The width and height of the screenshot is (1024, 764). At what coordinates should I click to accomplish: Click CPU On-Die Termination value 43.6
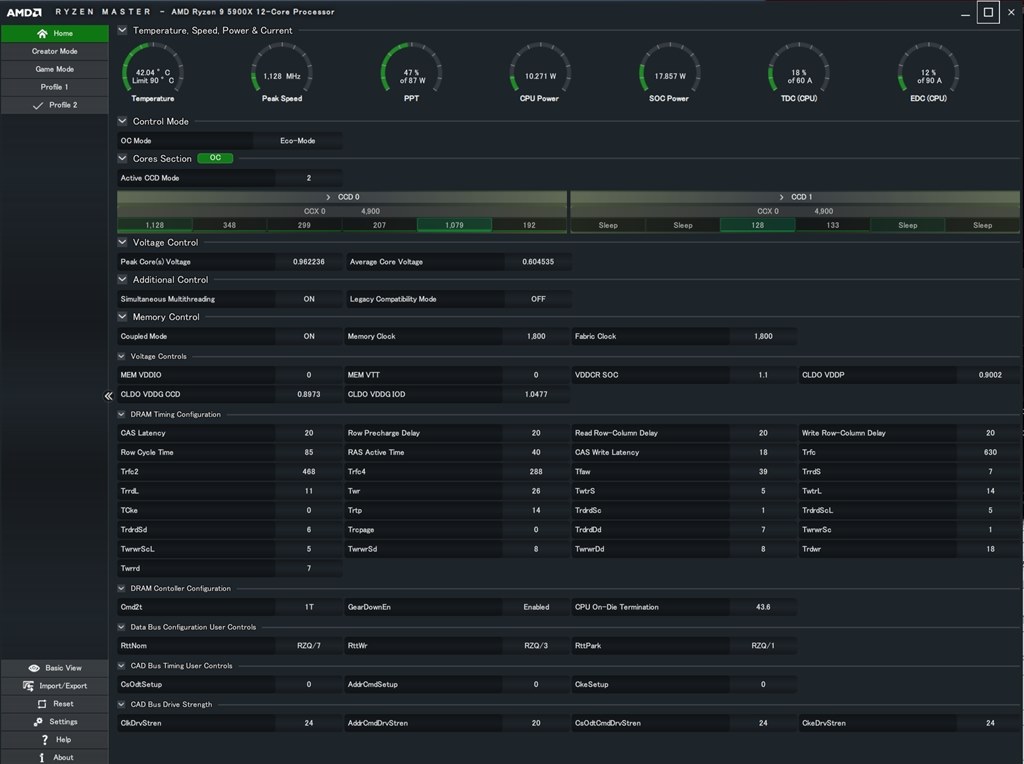763,607
